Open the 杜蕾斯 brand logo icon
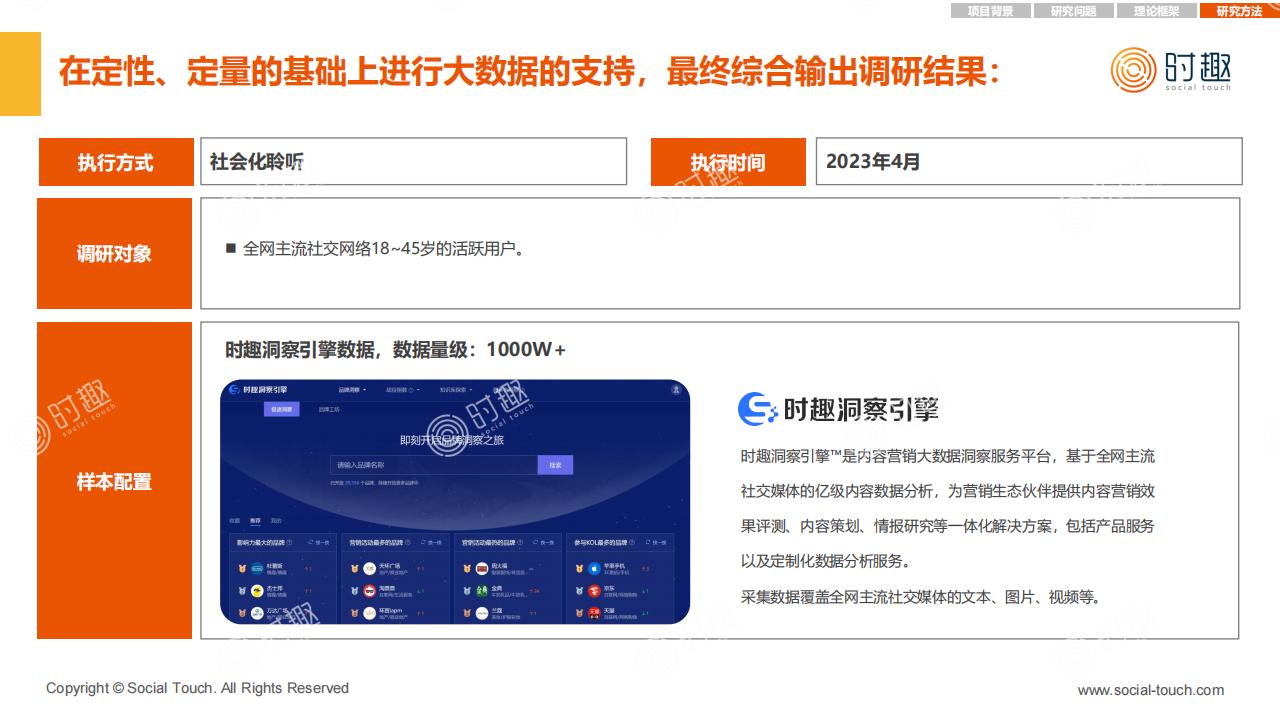1280x720 pixels. [x=257, y=568]
